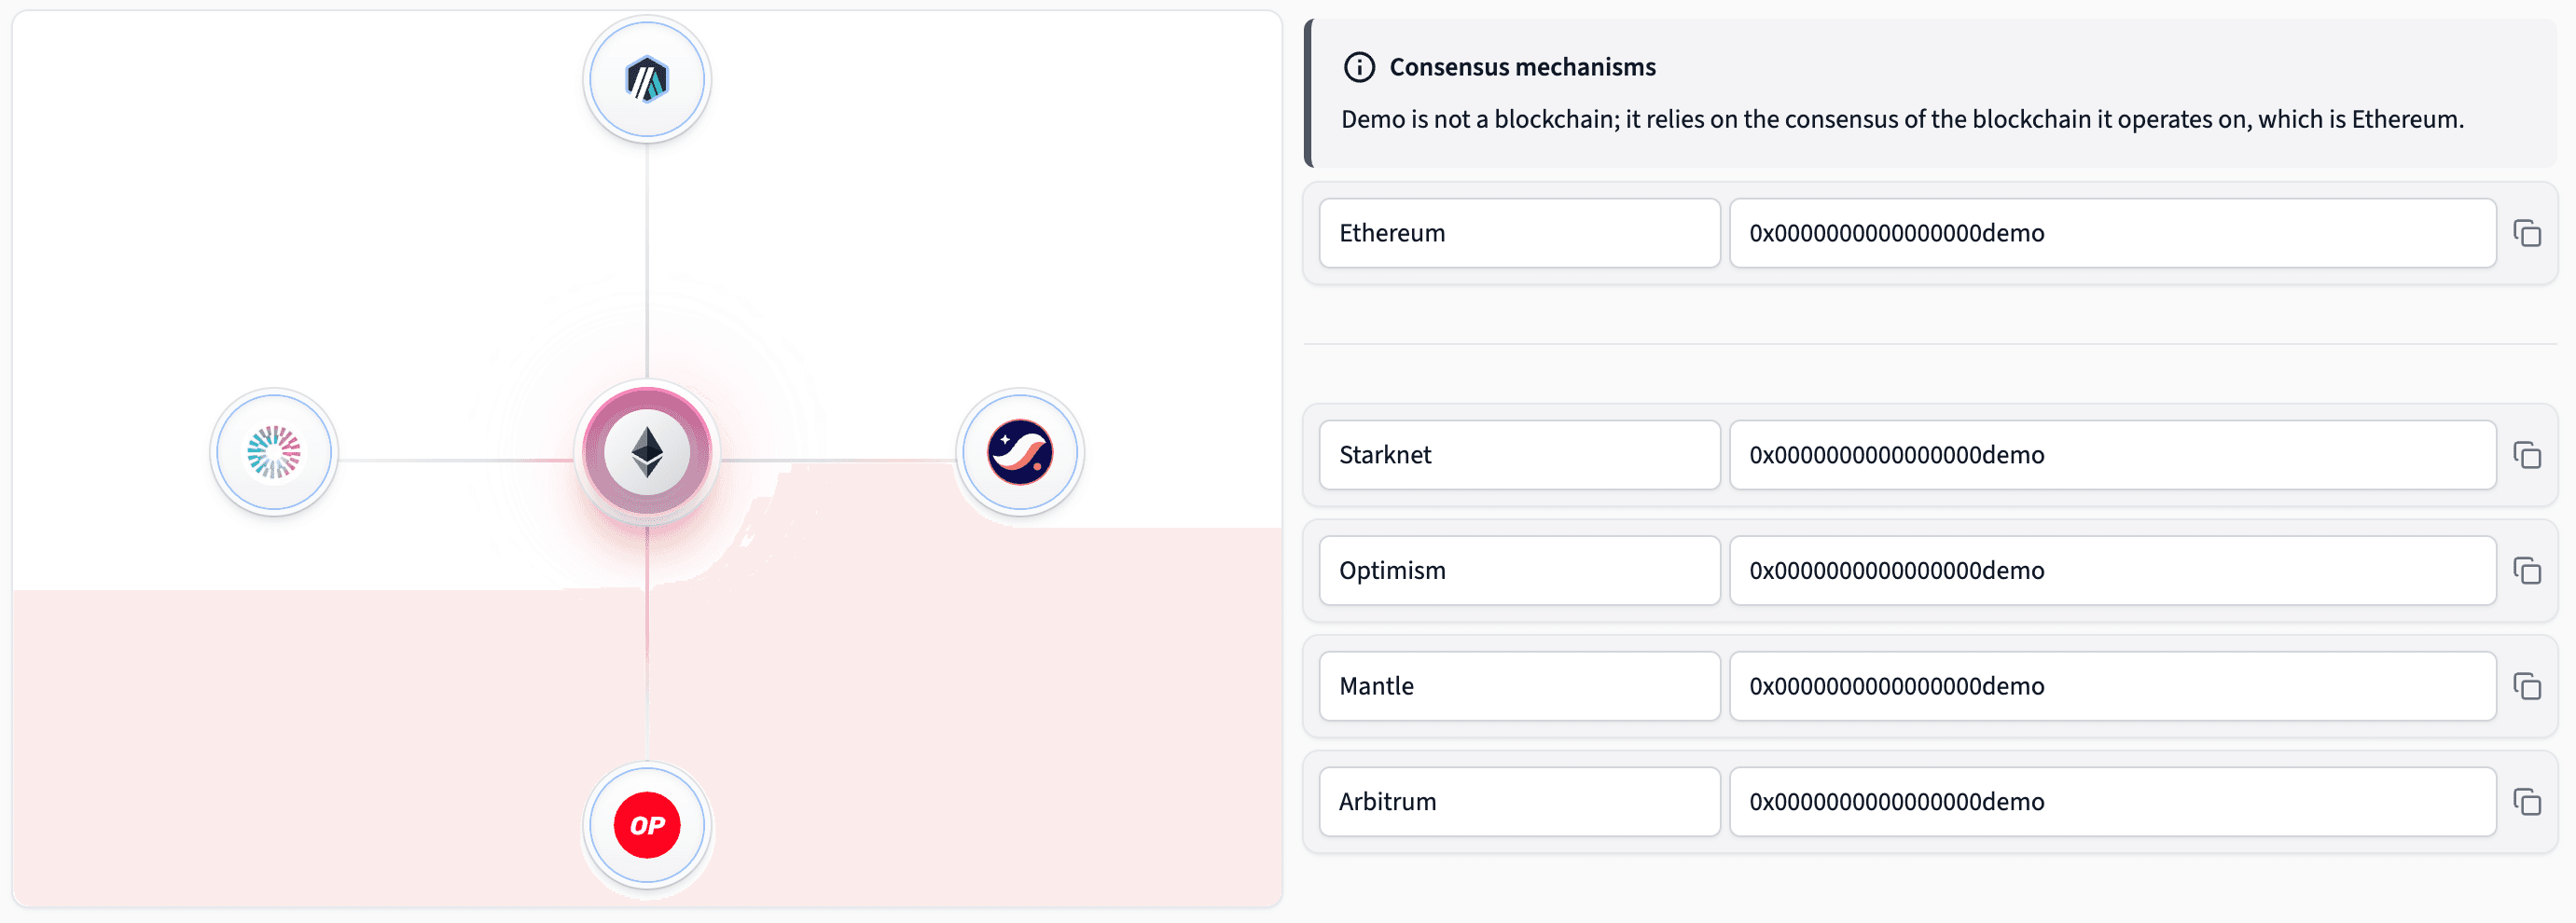This screenshot has height=923, width=2576.
Task: Select the Arbitrum address value field
Action: [2112, 801]
